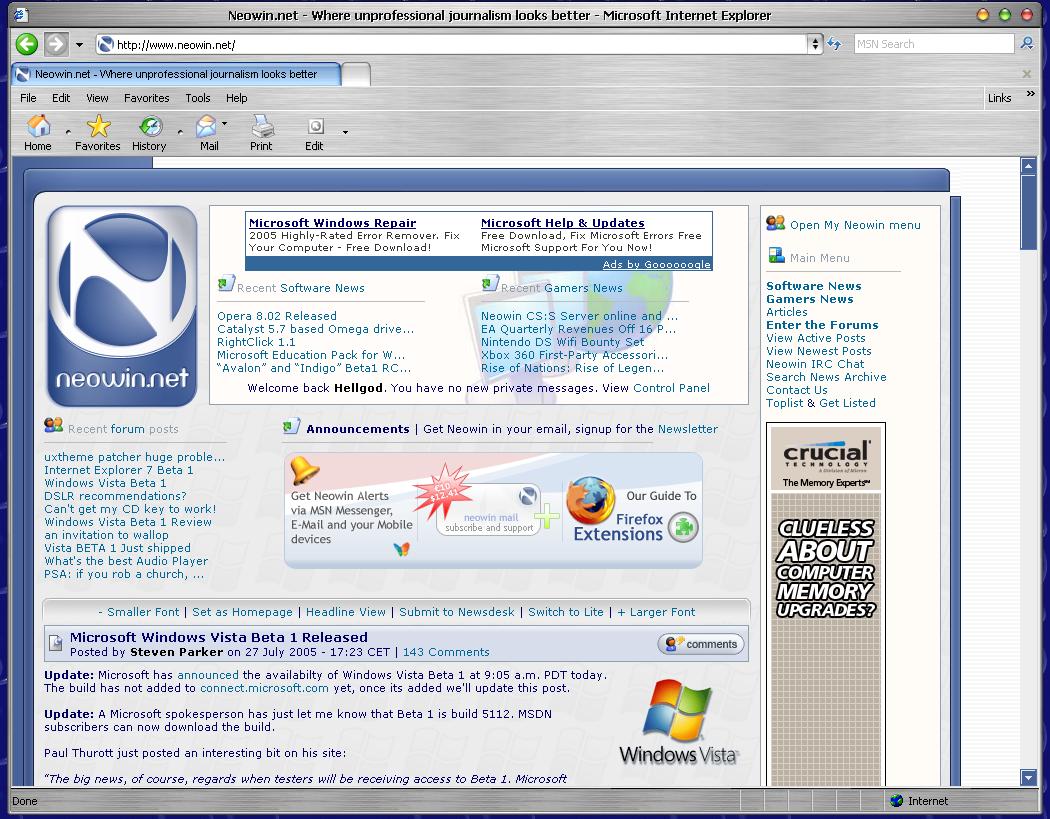Viewport: 1050px width, 819px height.
Task: Click the grey Forward arrow button
Action: (x=56, y=44)
